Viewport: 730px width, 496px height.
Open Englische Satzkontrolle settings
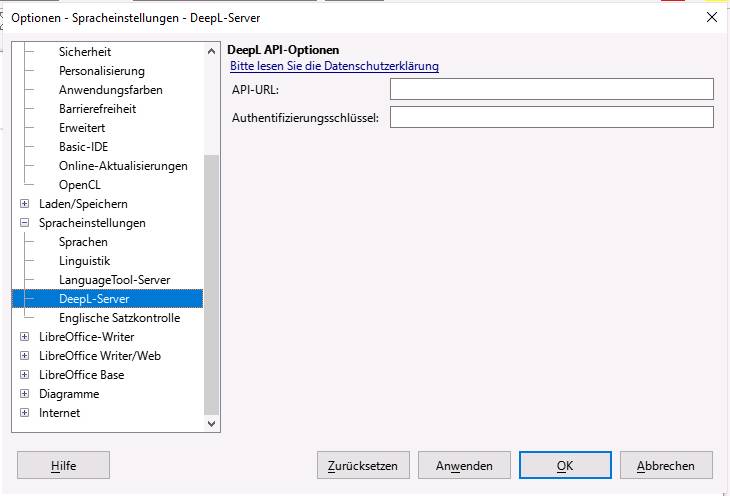pos(119,318)
